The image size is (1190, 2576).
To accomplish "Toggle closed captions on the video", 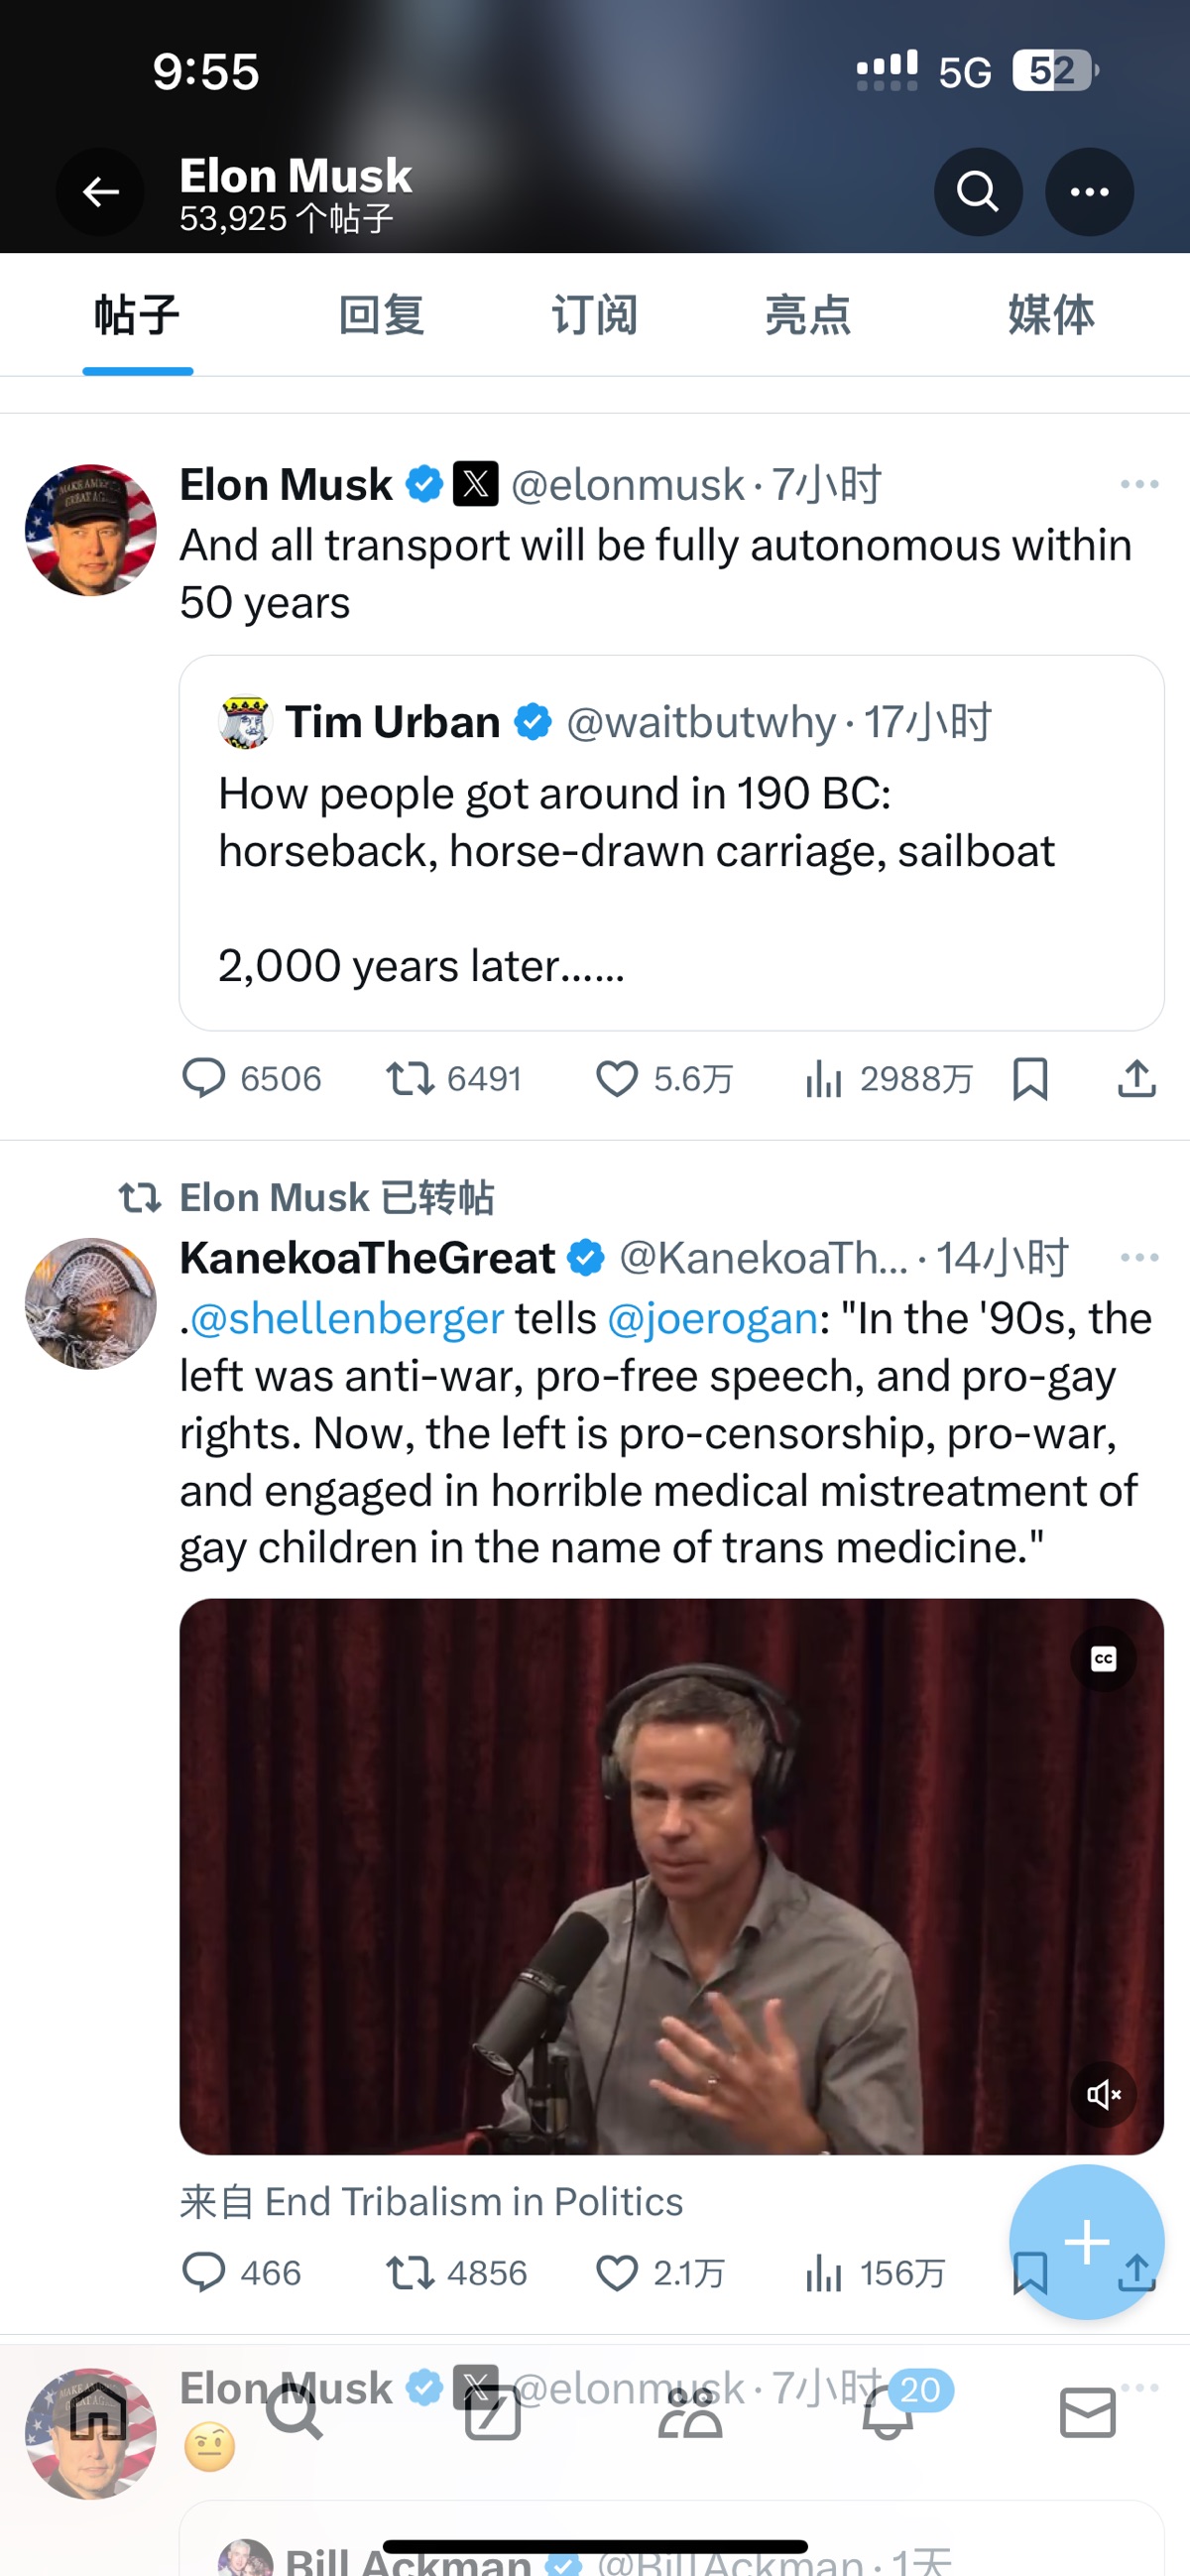I will (1103, 1660).
